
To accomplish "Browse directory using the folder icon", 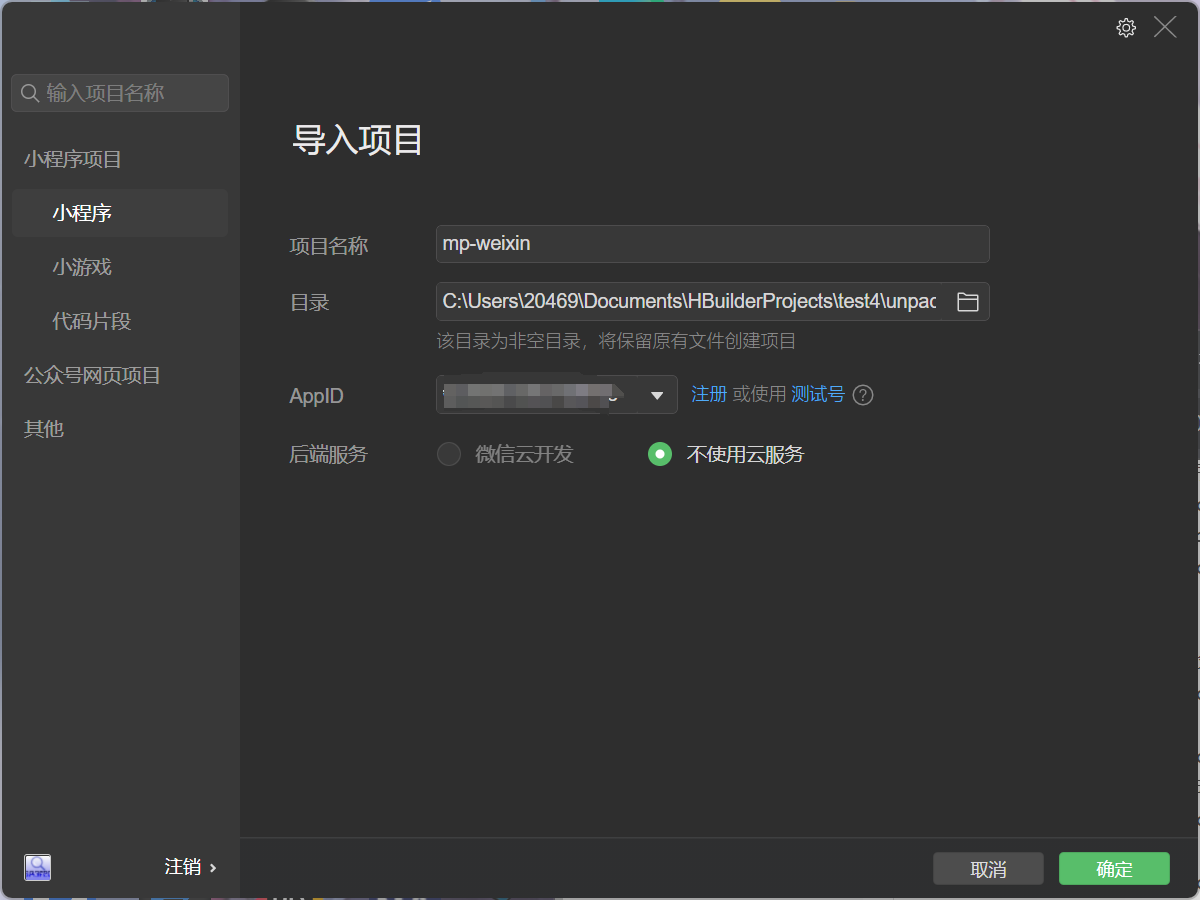I will tap(967, 302).
